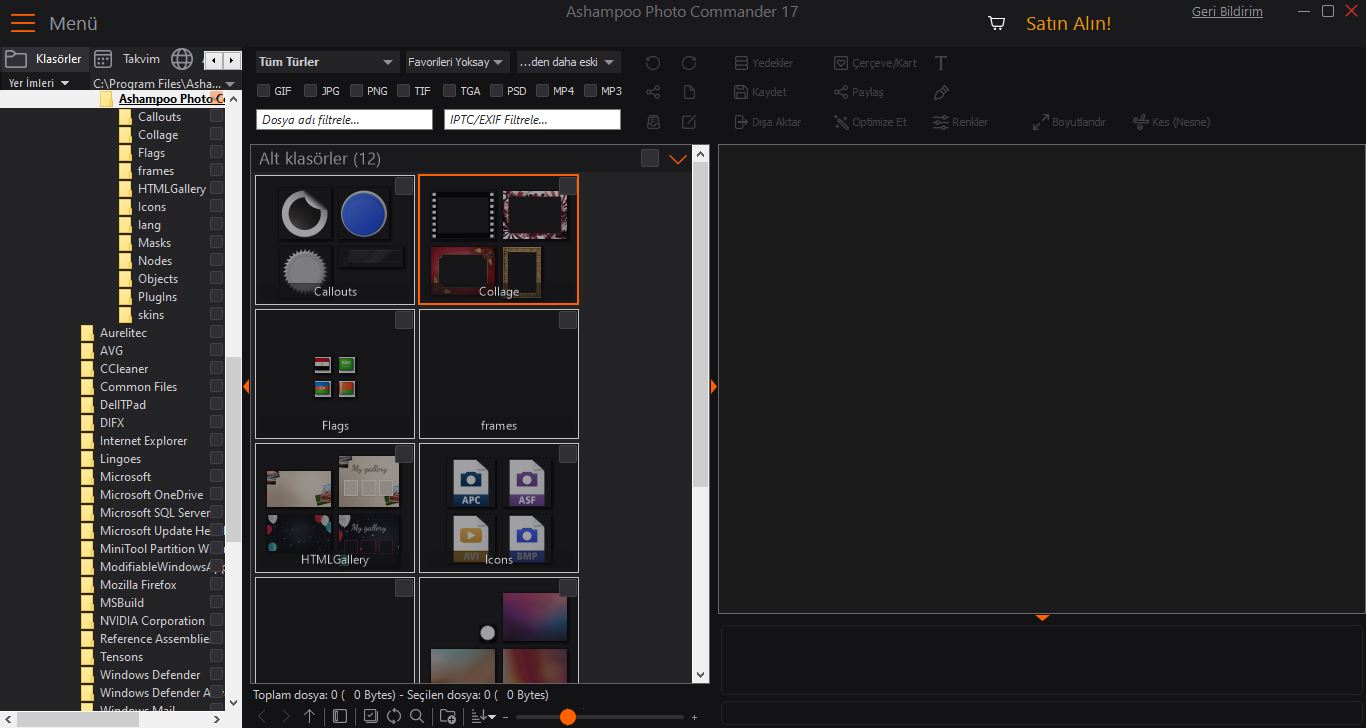Decrease thumbnail size with minus button
1366x728 pixels.
point(506,717)
